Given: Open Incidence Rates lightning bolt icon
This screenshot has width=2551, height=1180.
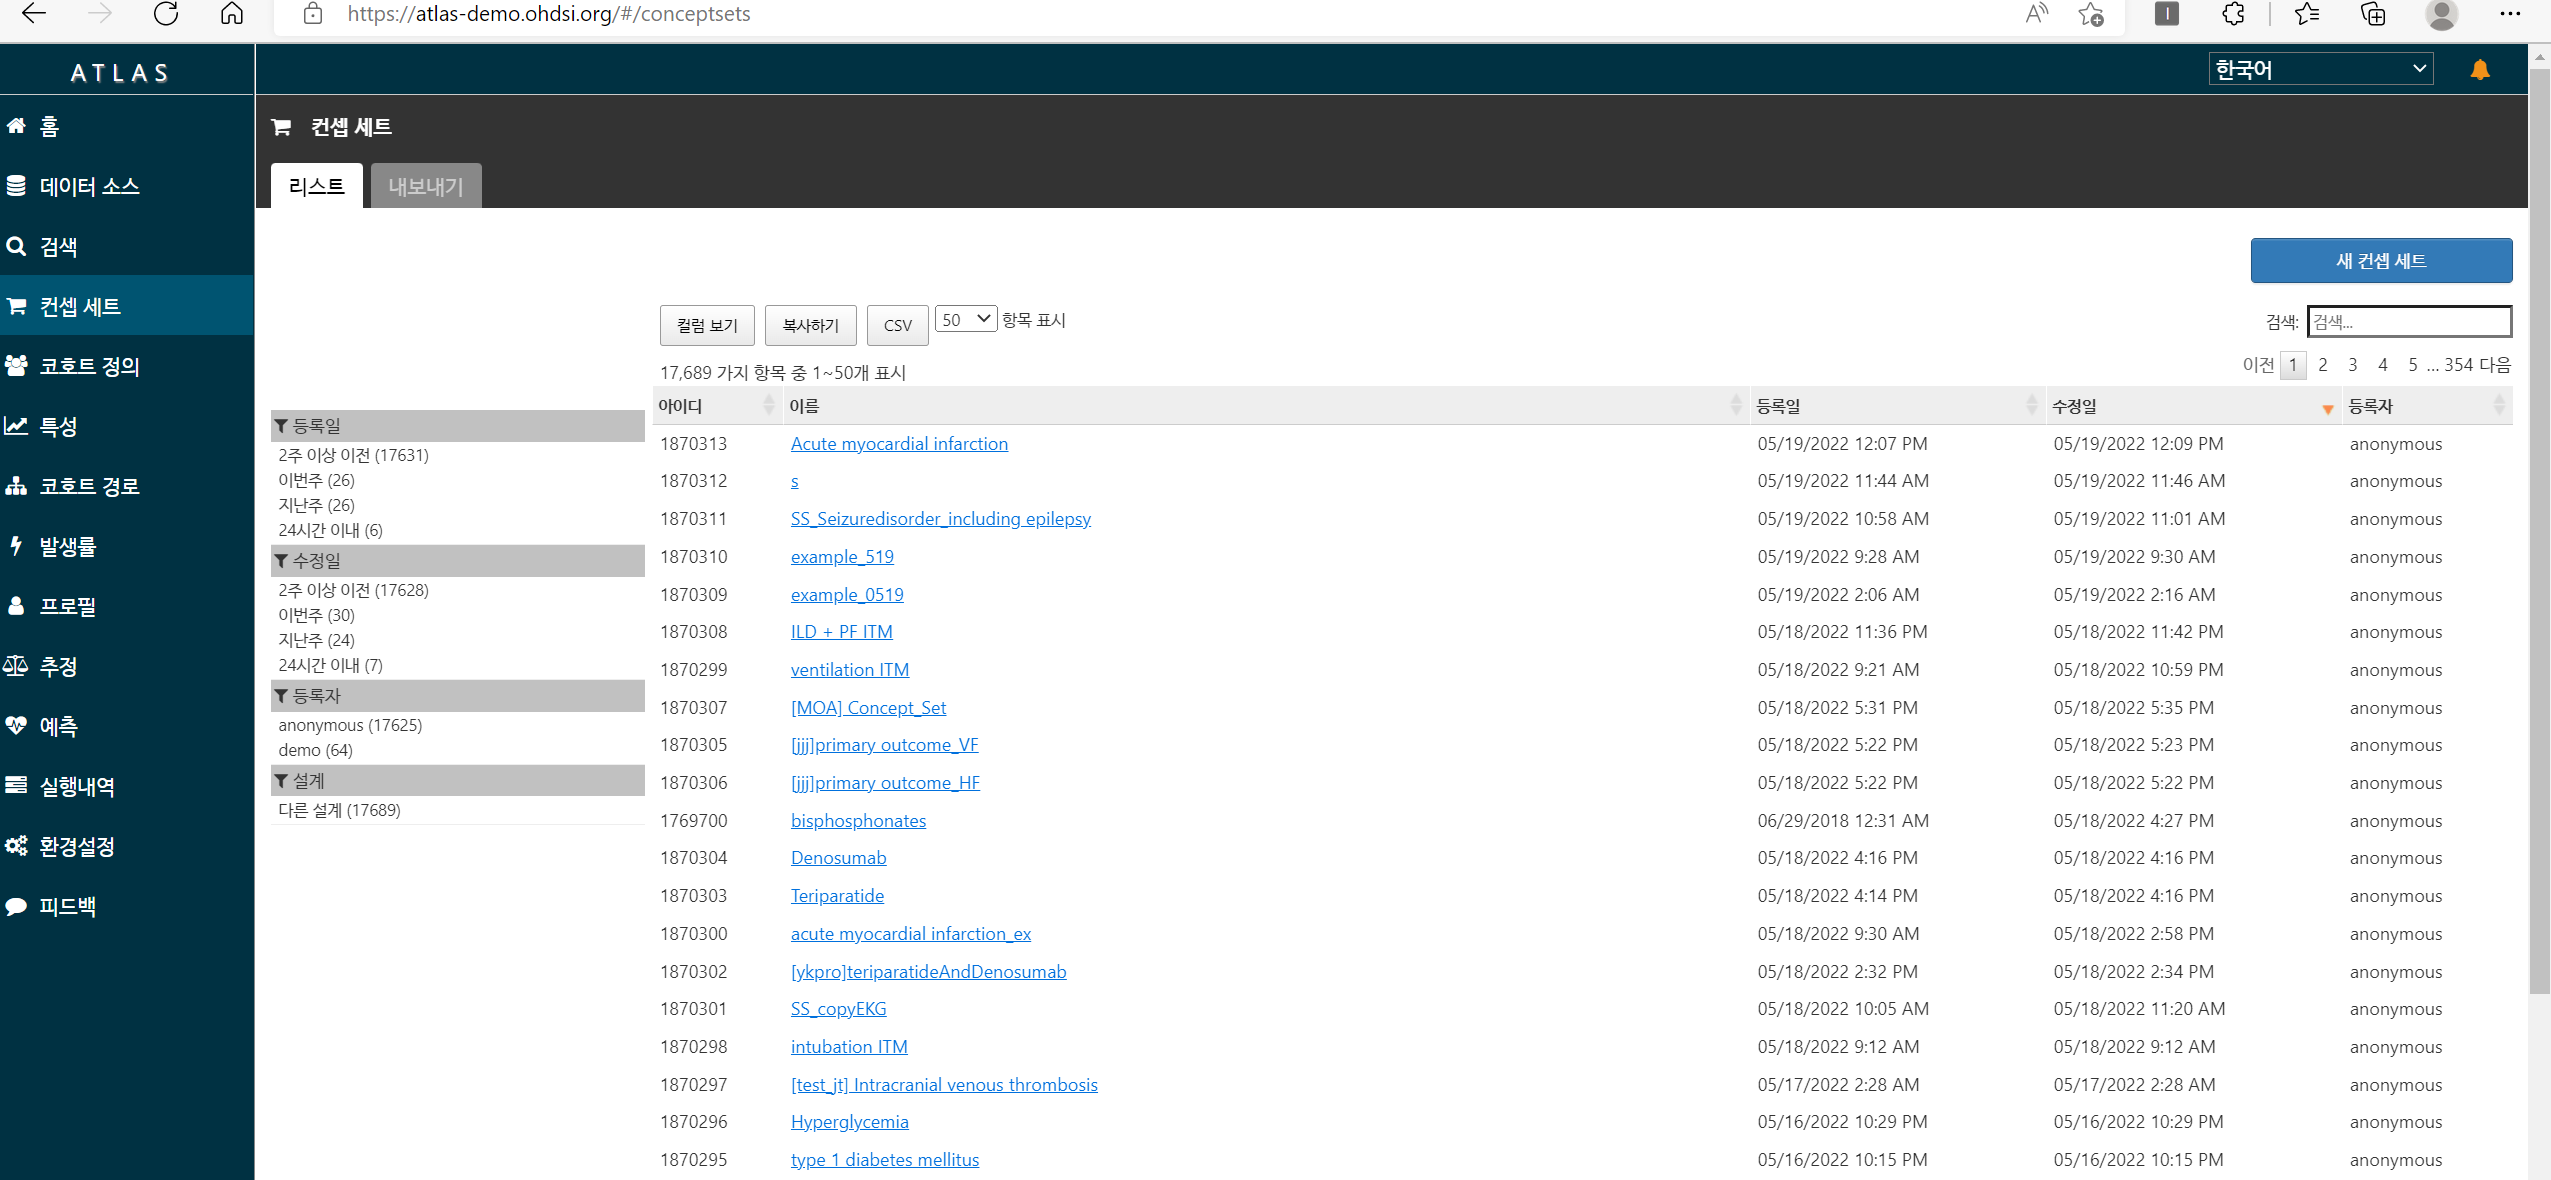Looking at the screenshot, I should click(x=16, y=546).
